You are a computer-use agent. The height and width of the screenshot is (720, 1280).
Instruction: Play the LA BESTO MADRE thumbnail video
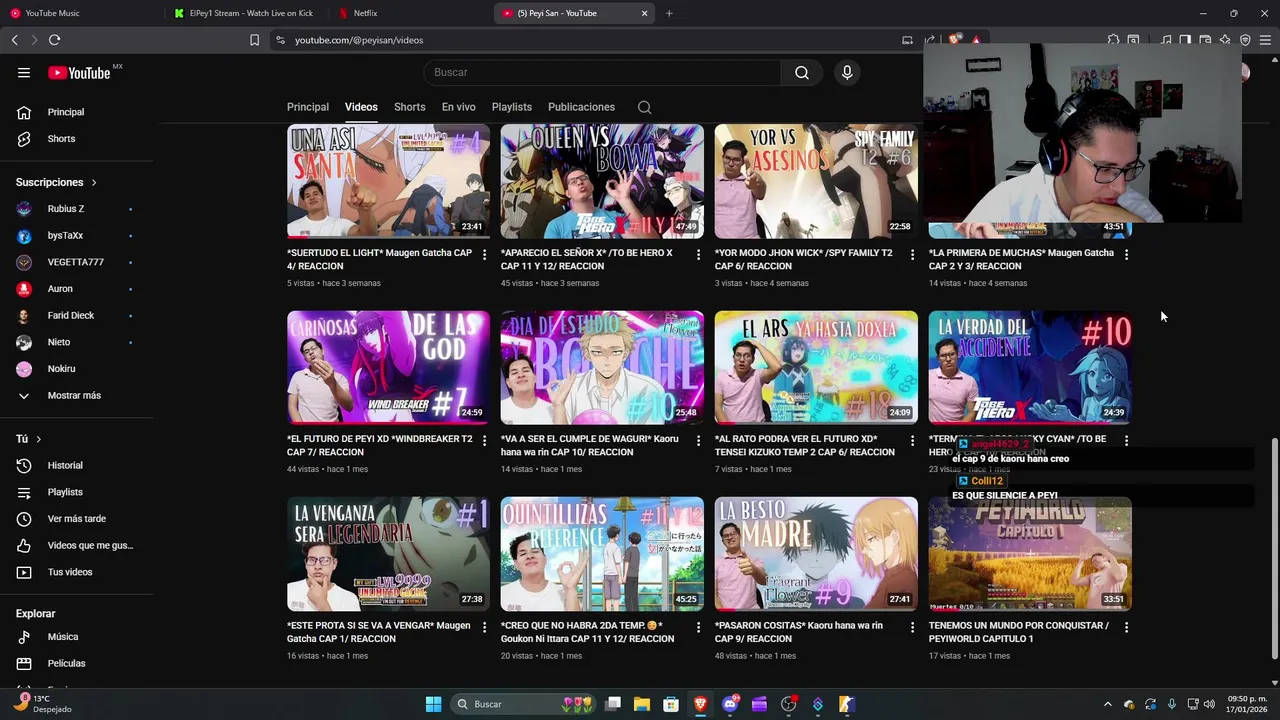[816, 554]
